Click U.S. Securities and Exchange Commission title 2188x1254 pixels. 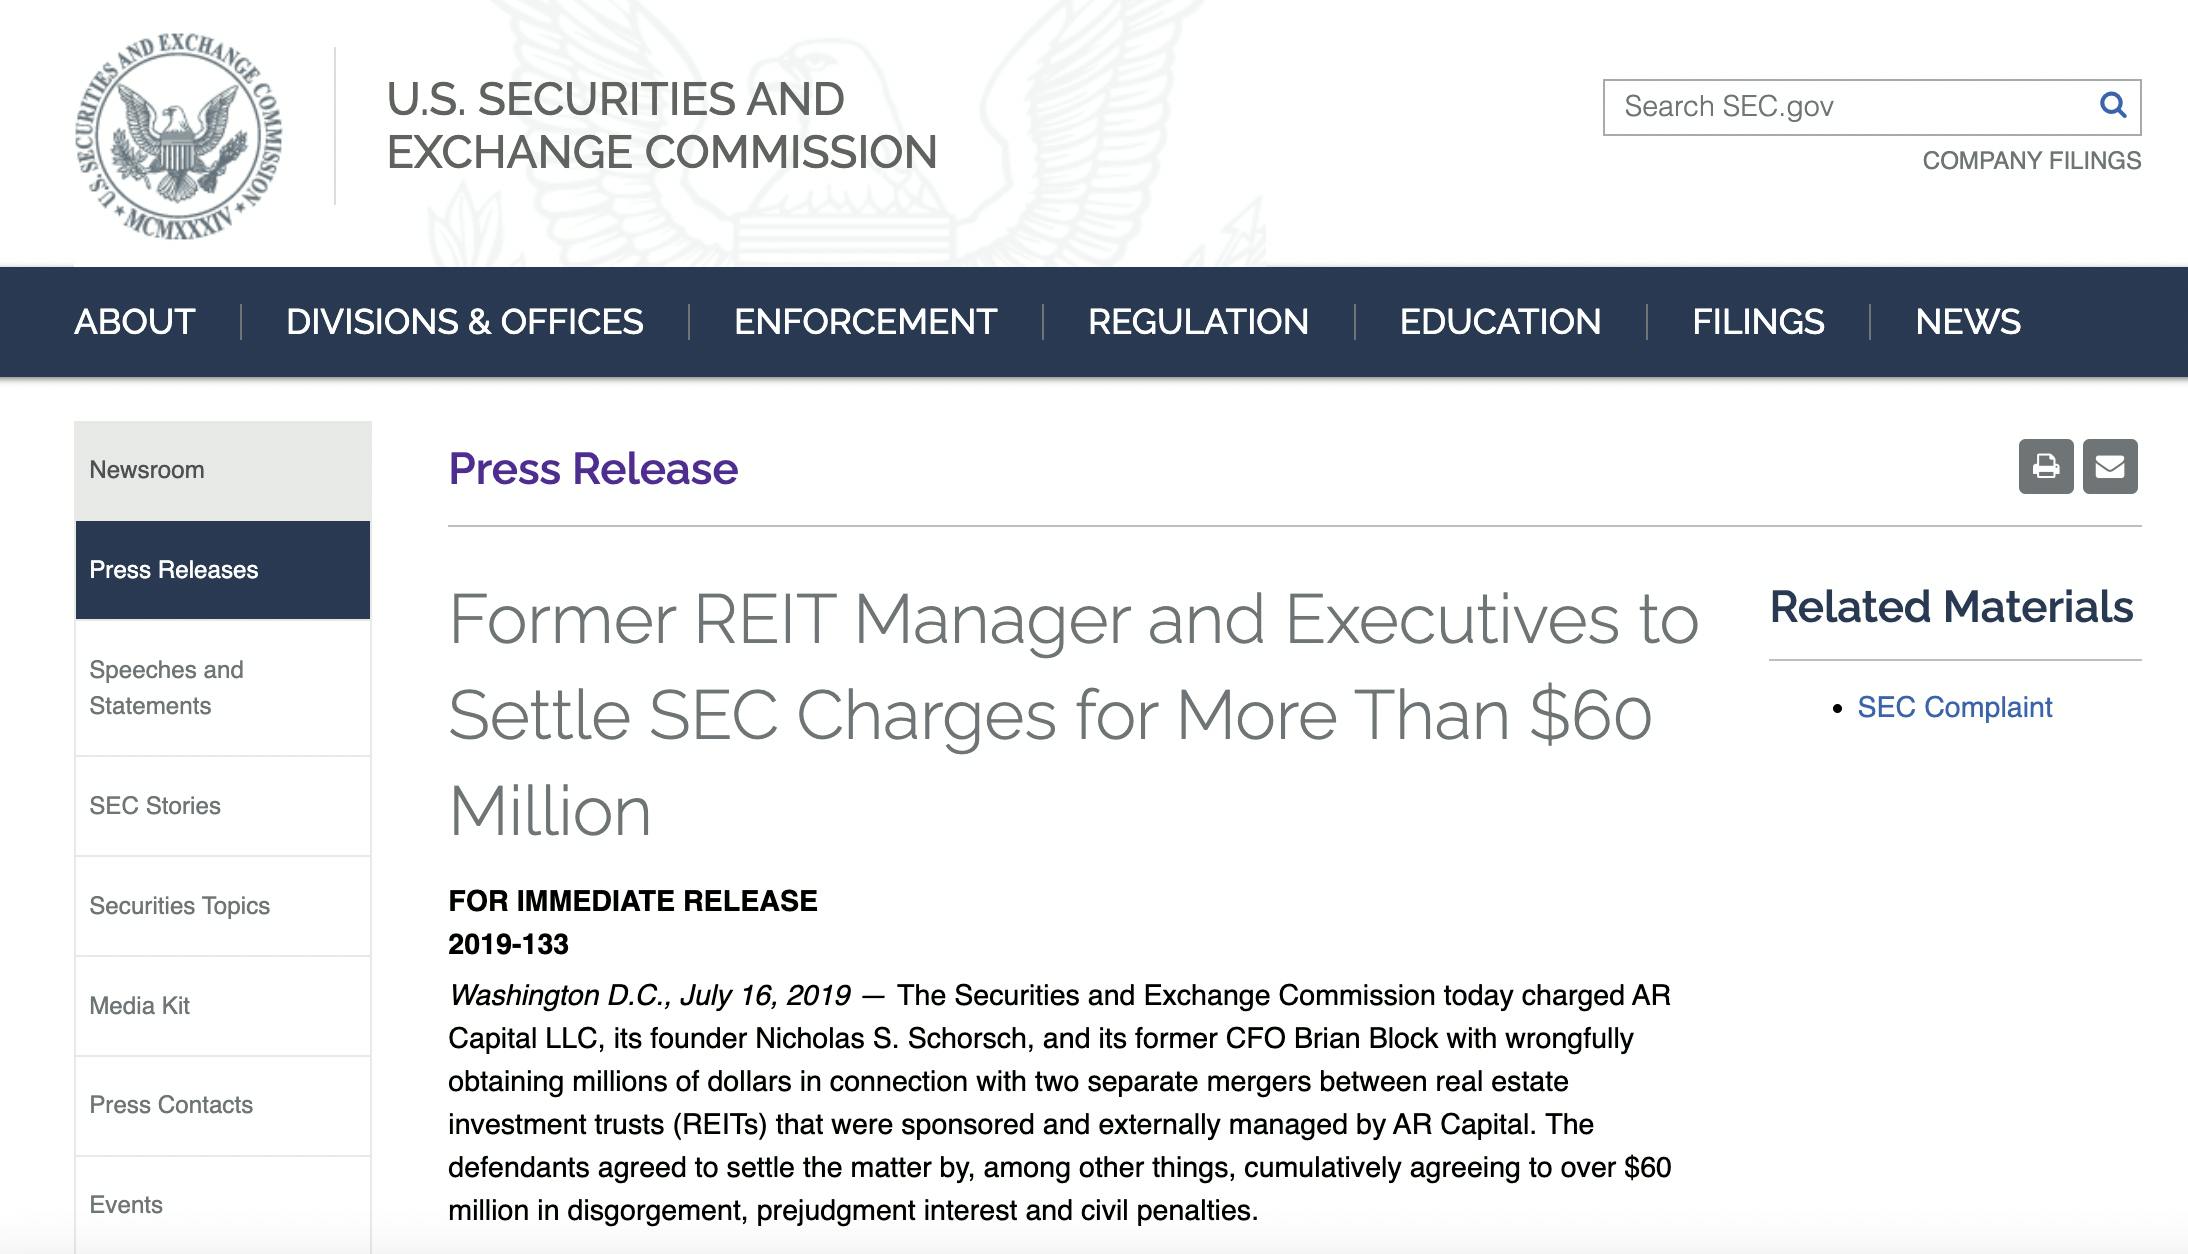click(661, 126)
